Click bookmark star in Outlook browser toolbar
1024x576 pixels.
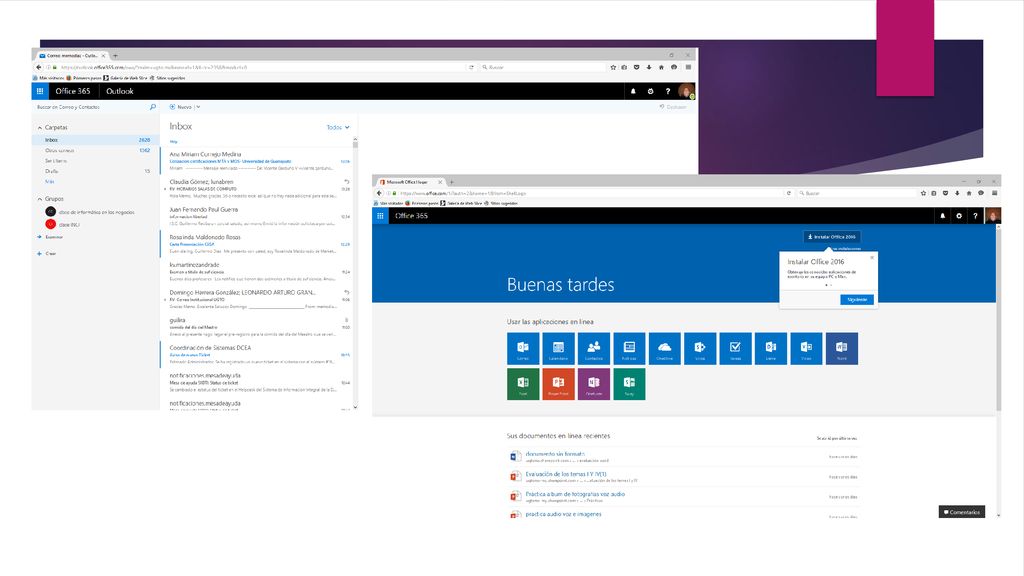pos(613,67)
